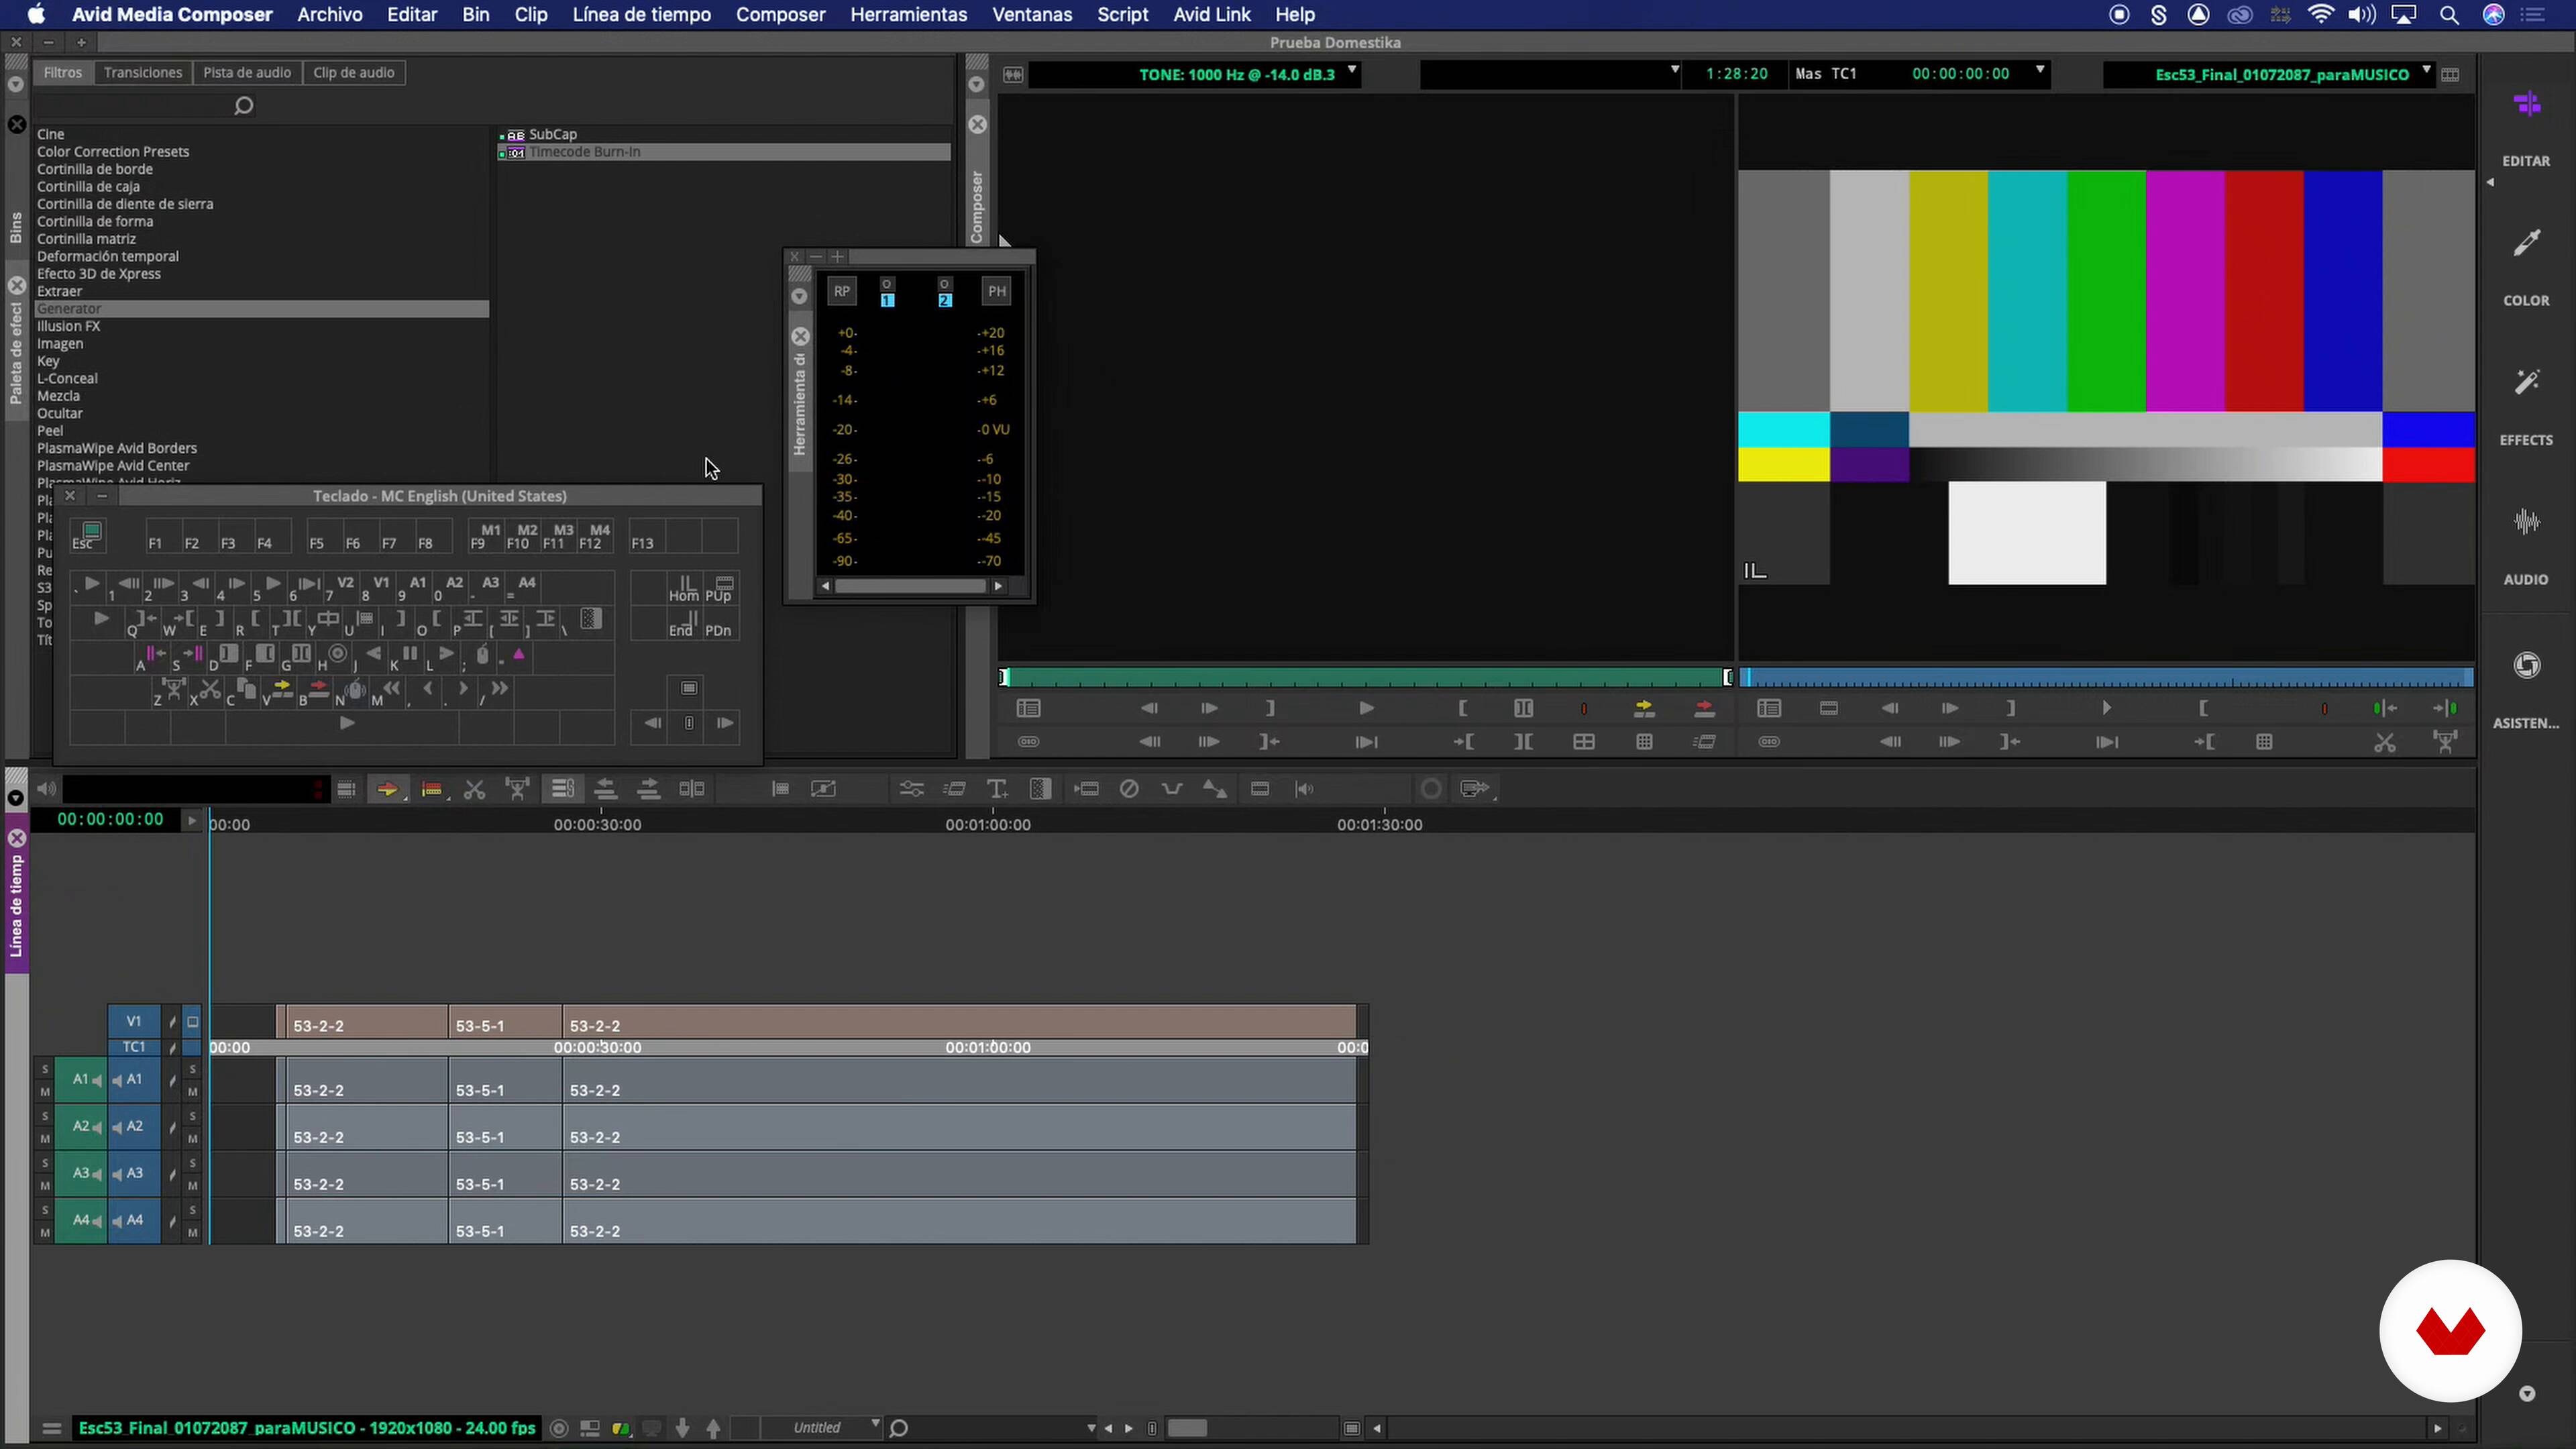2576x1449 pixels.
Task: Open the AUDIO workspace in the sidebar
Action: coord(2526,547)
